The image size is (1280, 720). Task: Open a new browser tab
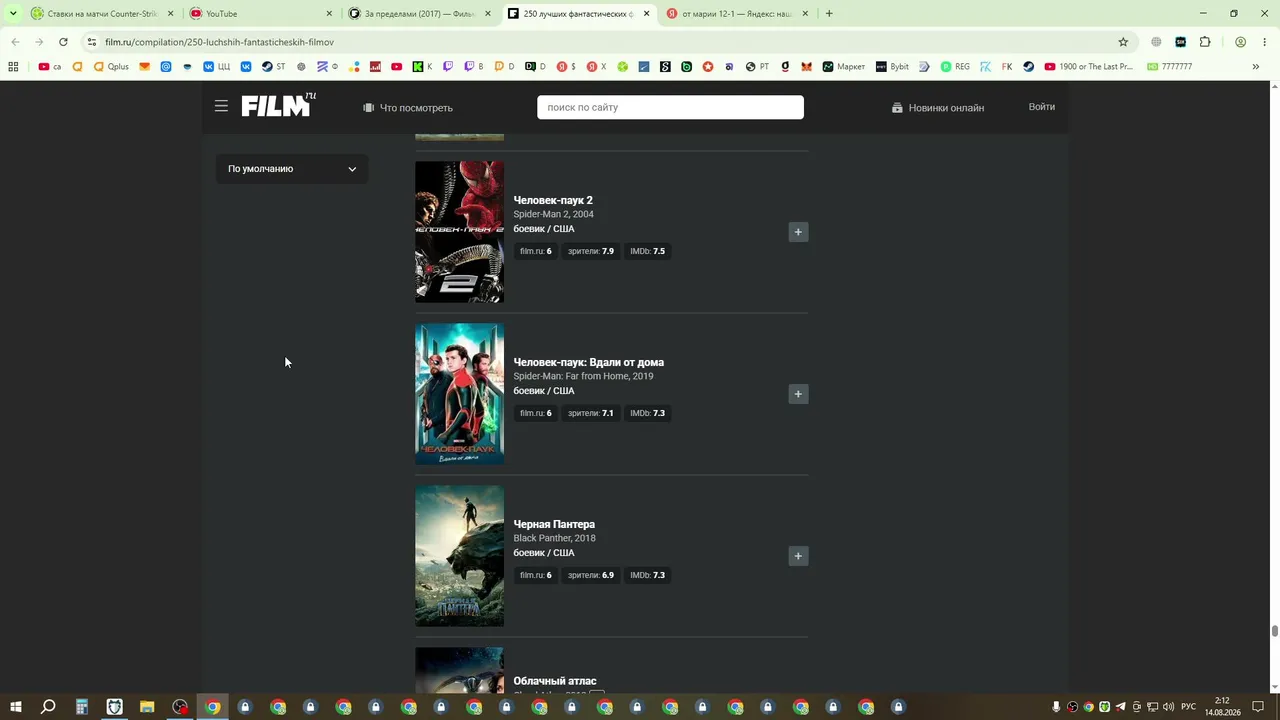coord(829,14)
